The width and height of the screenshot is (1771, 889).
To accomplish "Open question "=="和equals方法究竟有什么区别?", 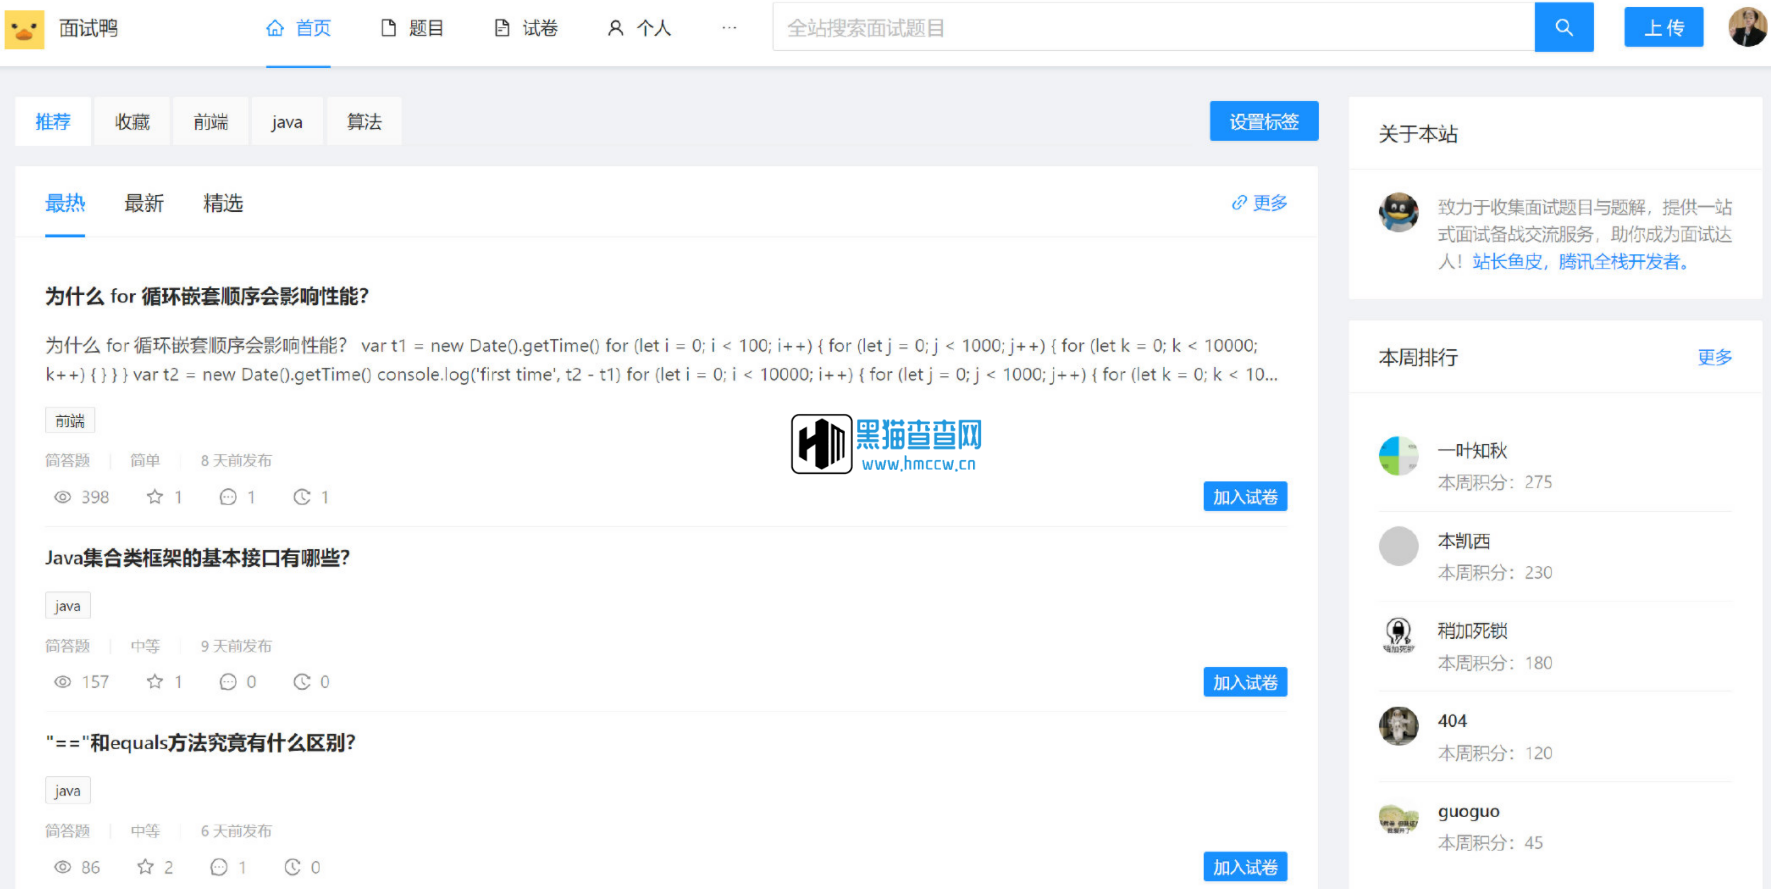I will [x=200, y=743].
